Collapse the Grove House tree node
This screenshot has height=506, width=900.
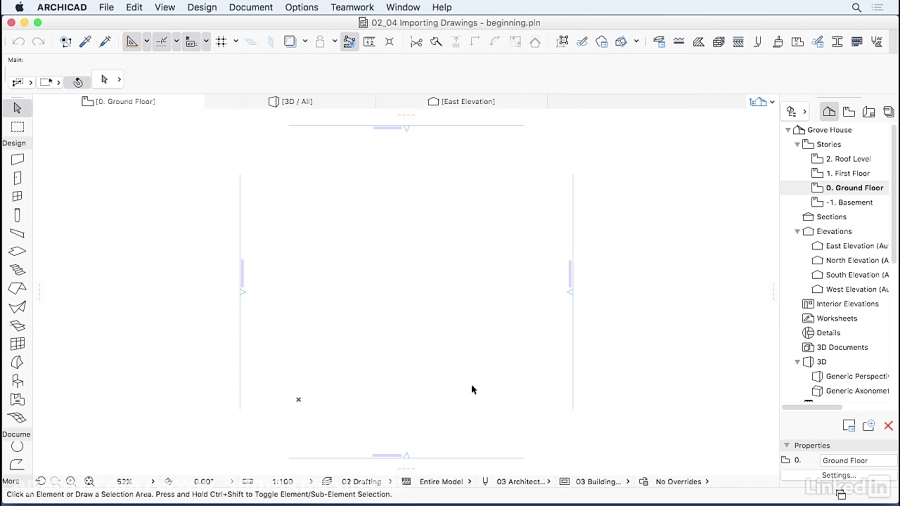788,130
